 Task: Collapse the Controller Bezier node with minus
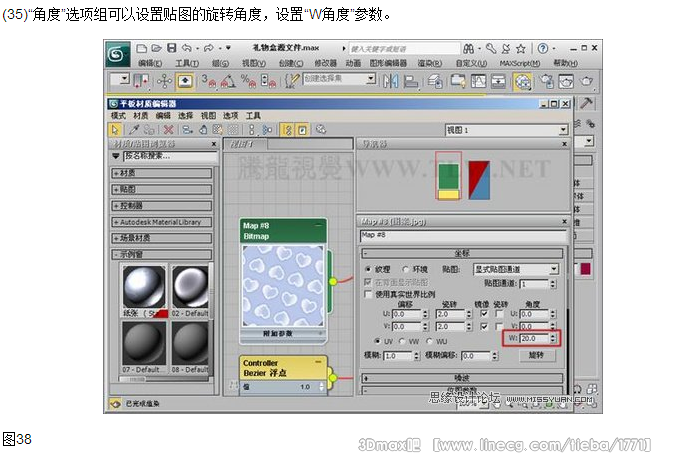(x=318, y=362)
